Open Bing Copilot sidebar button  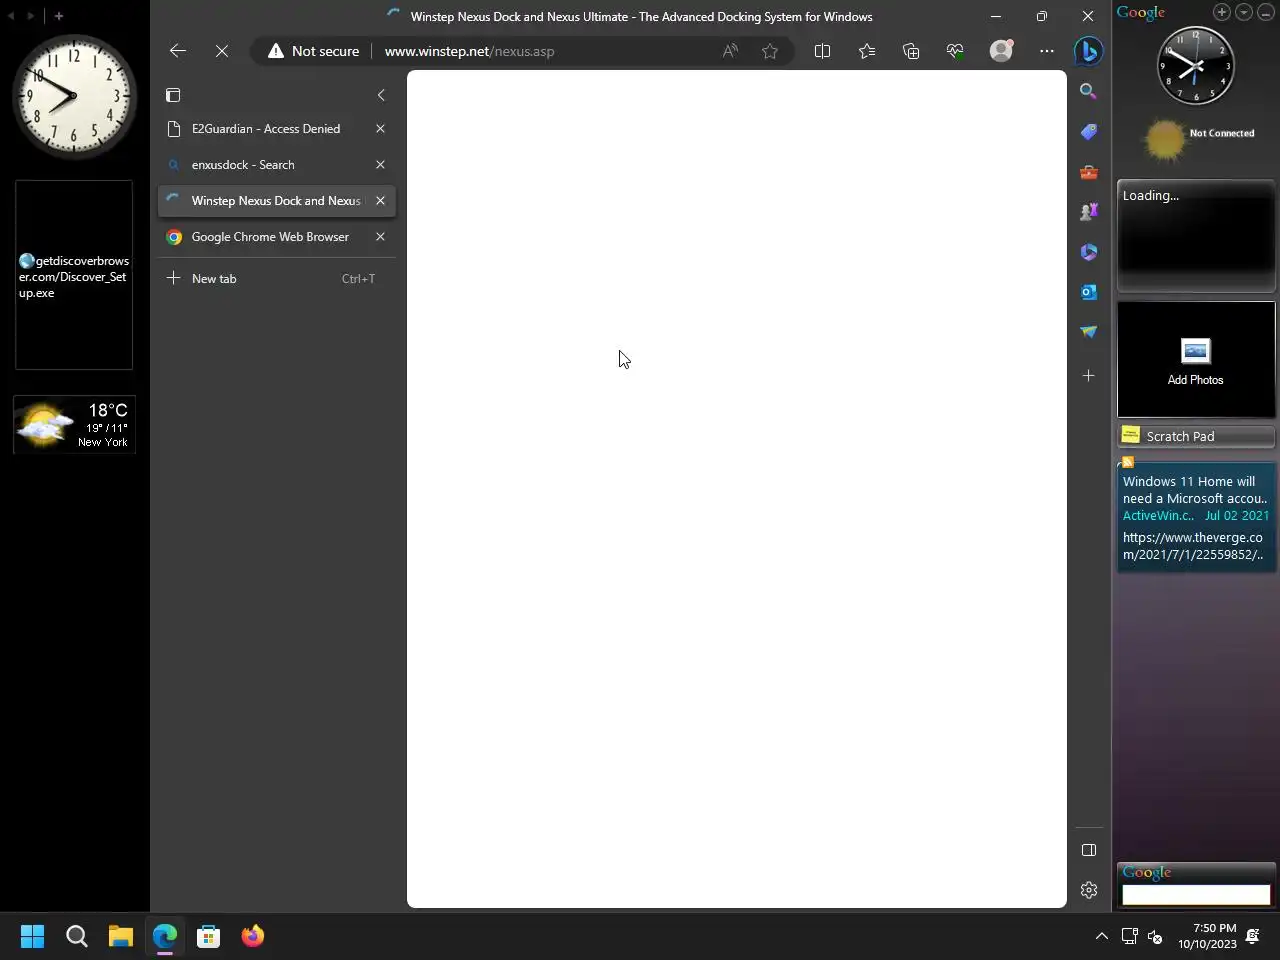(1088, 50)
